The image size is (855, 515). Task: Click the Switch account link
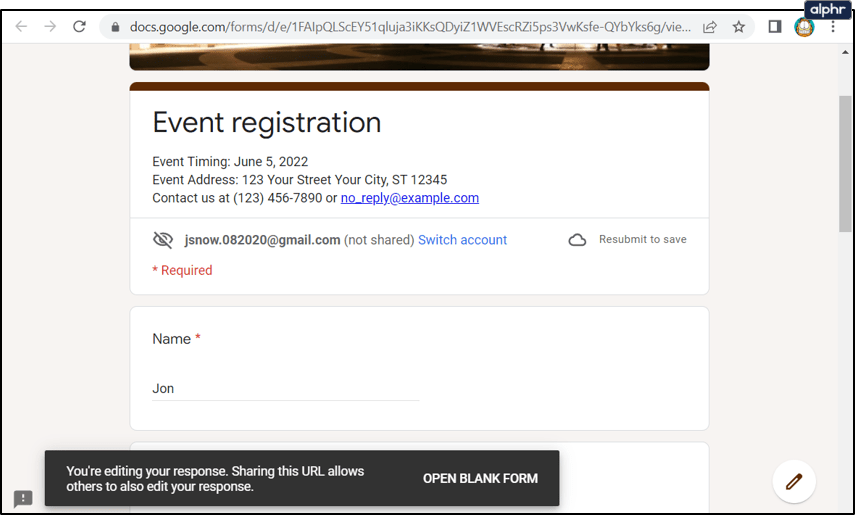(462, 240)
